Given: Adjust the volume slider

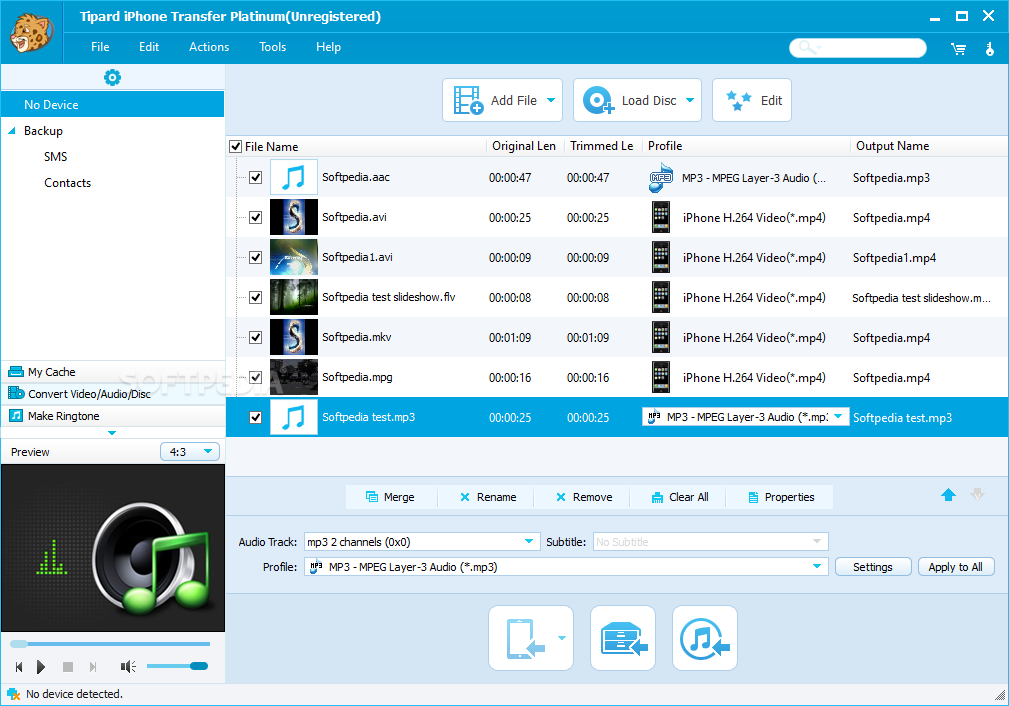Looking at the screenshot, I should [x=178, y=666].
